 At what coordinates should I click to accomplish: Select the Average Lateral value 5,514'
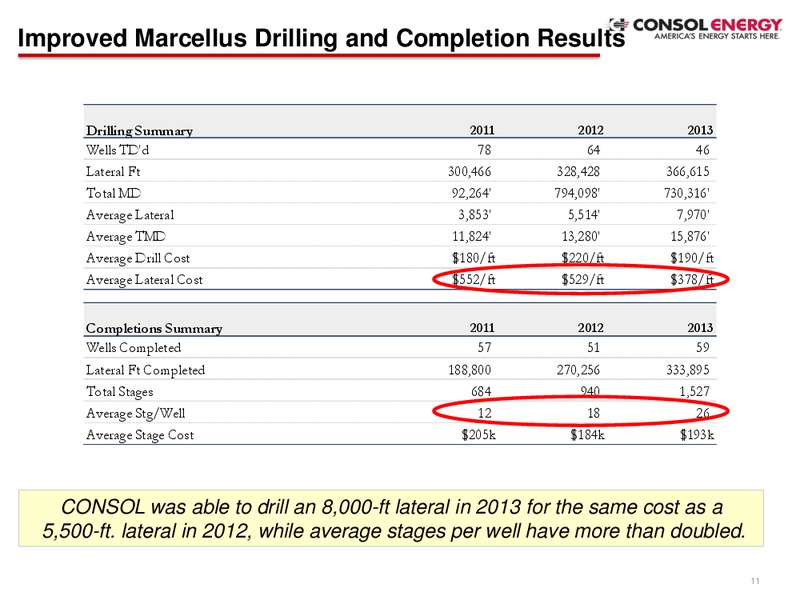[584, 215]
